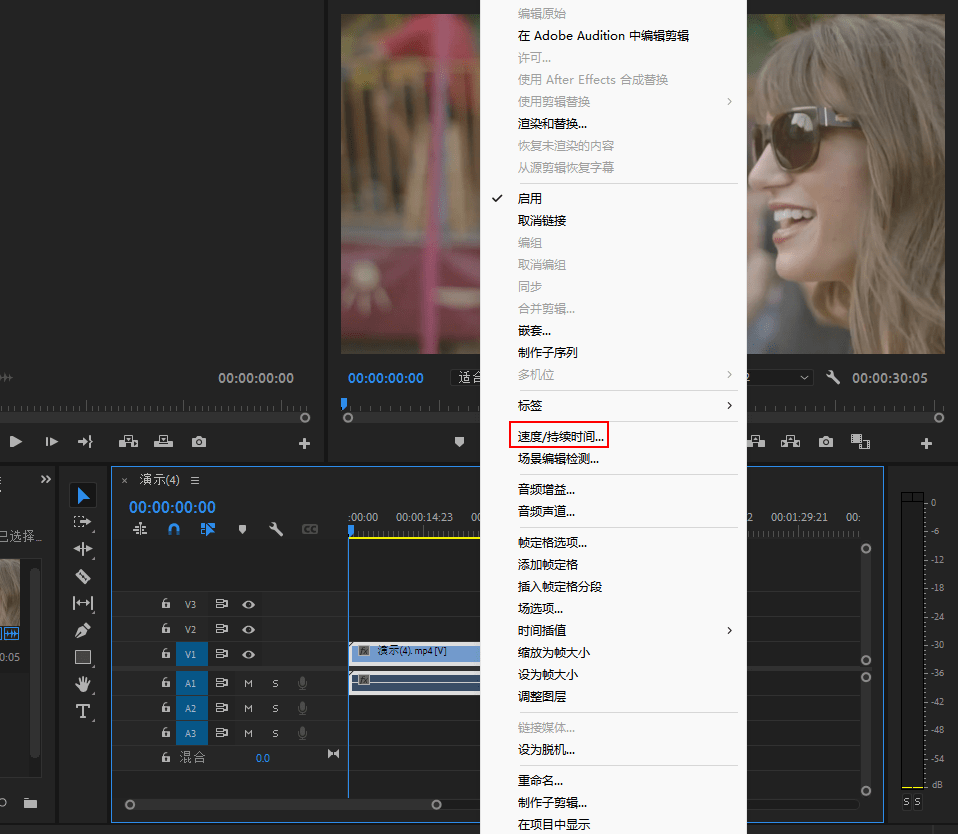Screen dimensions: 958x834
Task: Click the Program monitor playhead marker
Action: (x=344, y=403)
